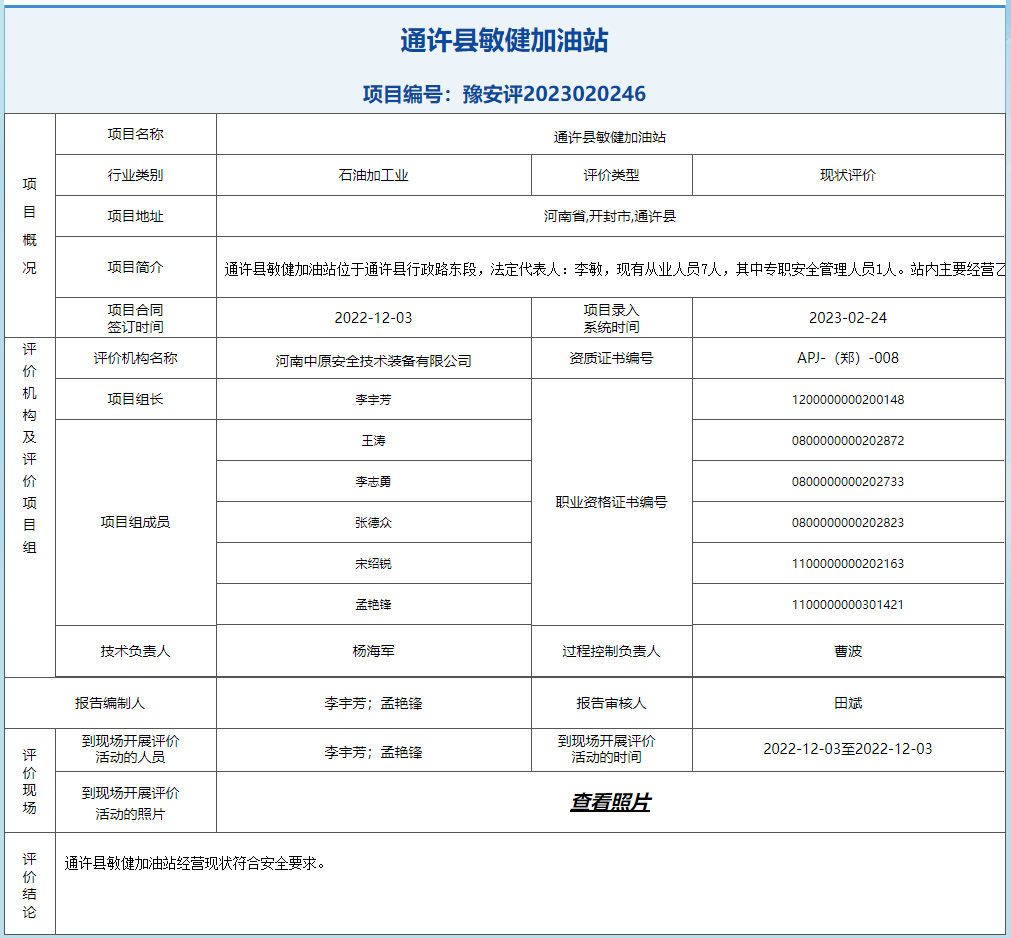
Task: Click the 技术负责人 label cell
Action: click(x=135, y=651)
